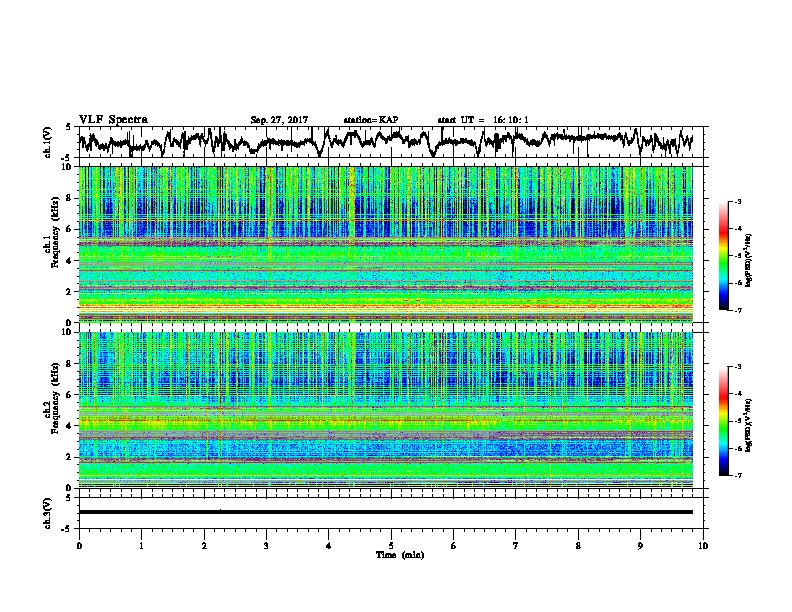Screen dimensions: 792x612
Task: Click the ch.1(V) waveform trace panel
Action: pyautogui.click(x=393, y=142)
